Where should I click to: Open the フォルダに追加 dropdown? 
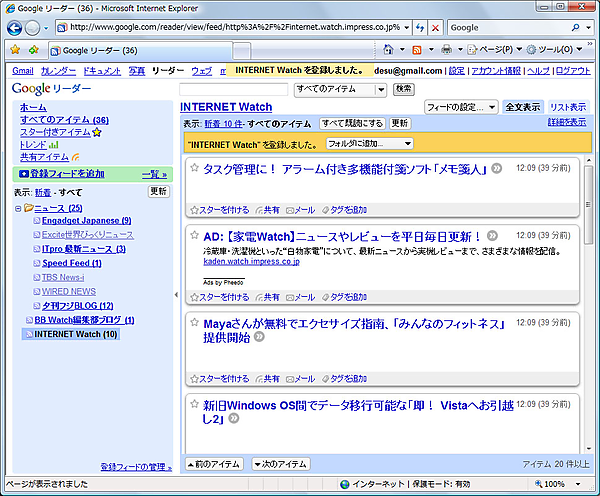pyautogui.click(x=368, y=144)
